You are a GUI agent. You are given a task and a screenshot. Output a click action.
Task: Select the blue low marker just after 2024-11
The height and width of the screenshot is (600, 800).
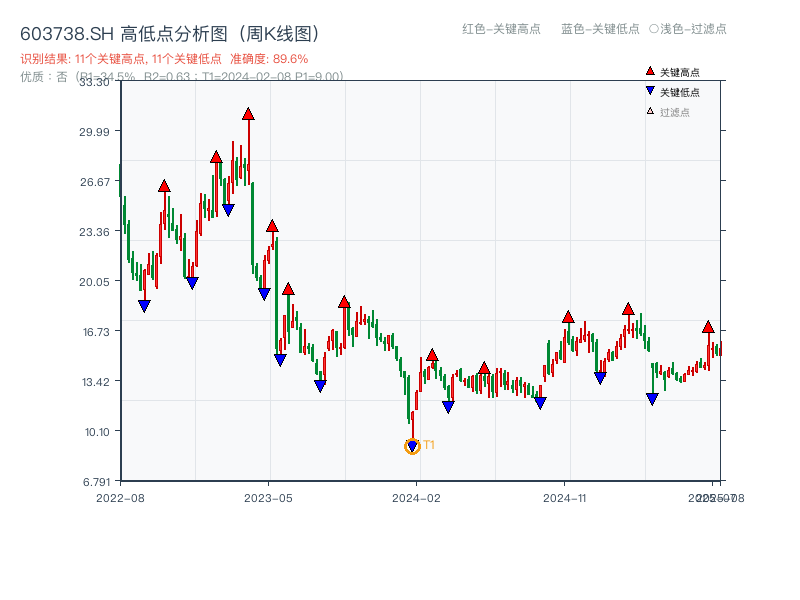pyautogui.click(x=601, y=378)
